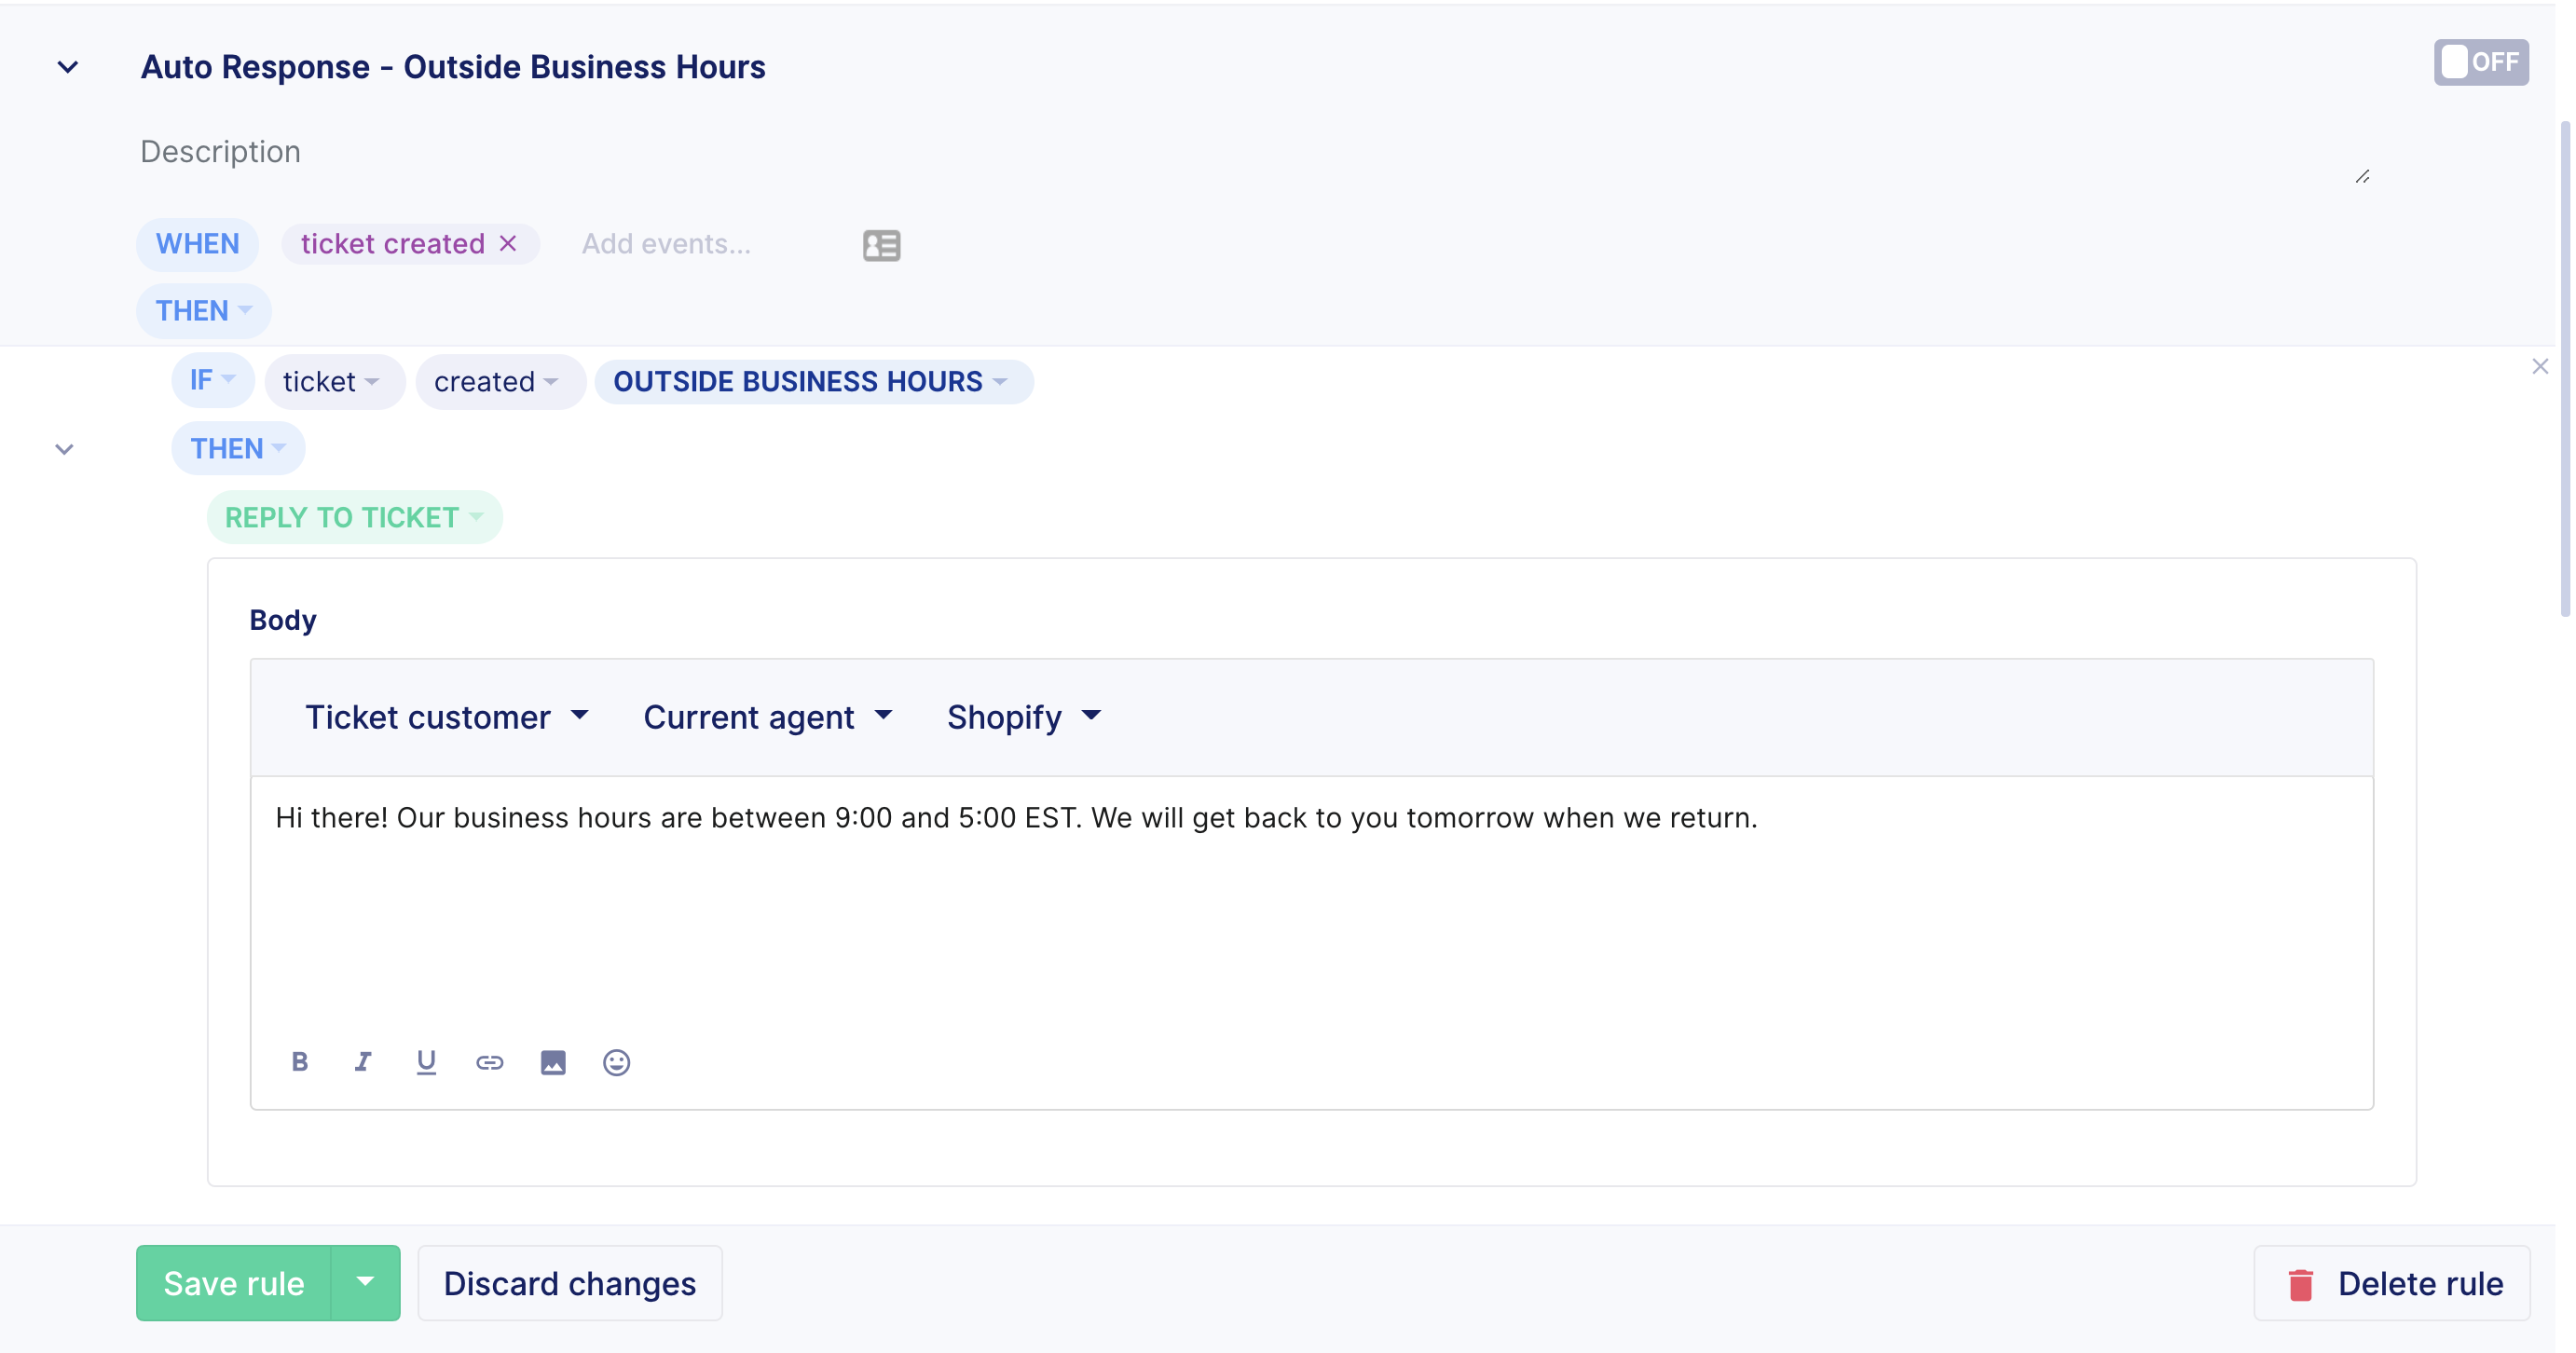This screenshot has height=1353, width=2576.
Task: Toggle underline formatting
Action: tap(426, 1062)
